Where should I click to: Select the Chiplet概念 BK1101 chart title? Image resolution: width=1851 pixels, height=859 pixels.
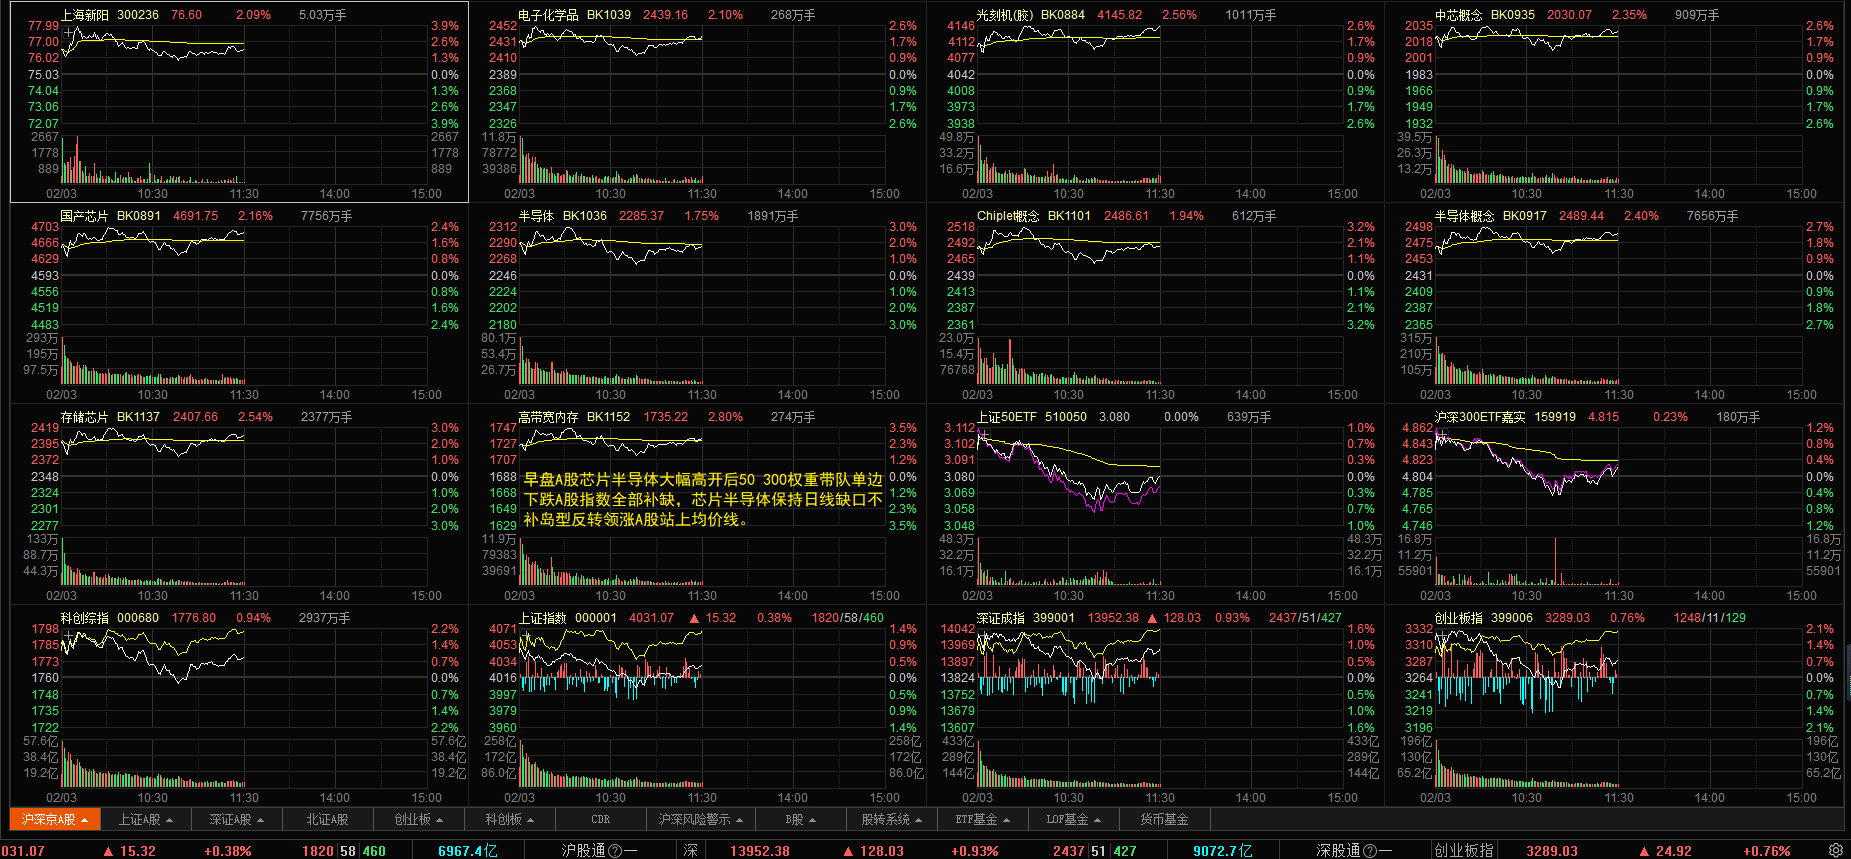pos(1034,216)
